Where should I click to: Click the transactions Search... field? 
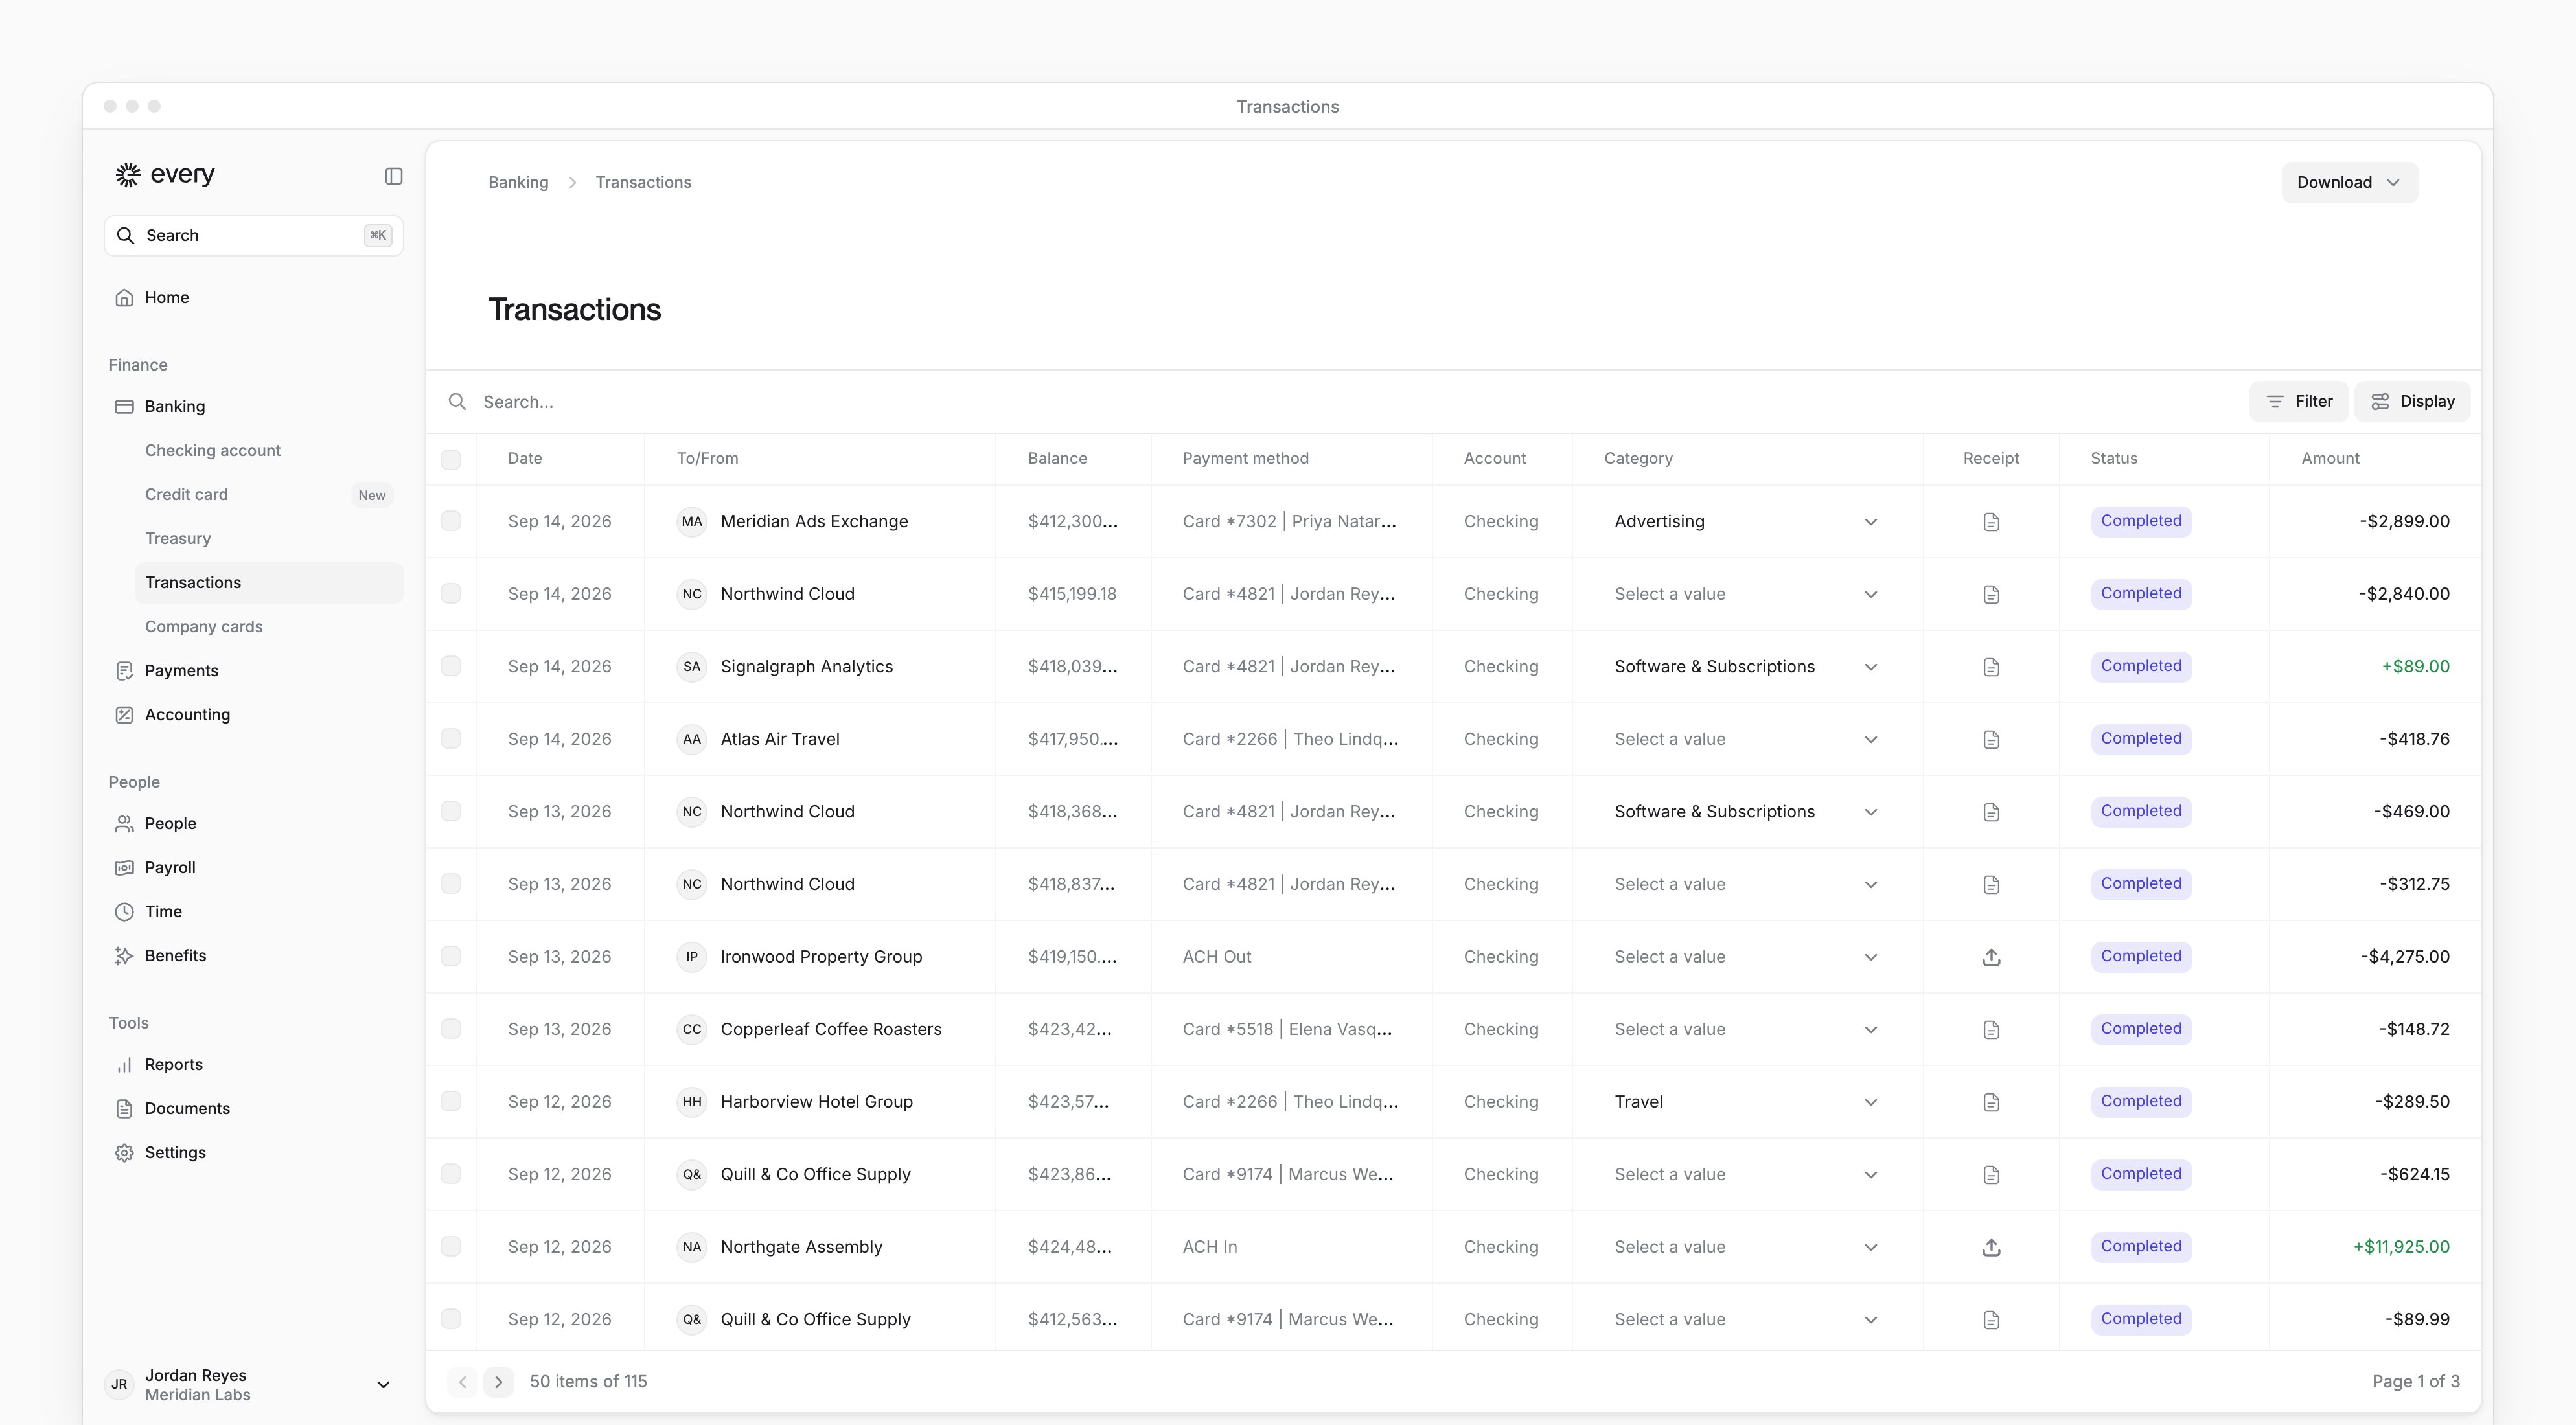pyautogui.click(x=1340, y=402)
